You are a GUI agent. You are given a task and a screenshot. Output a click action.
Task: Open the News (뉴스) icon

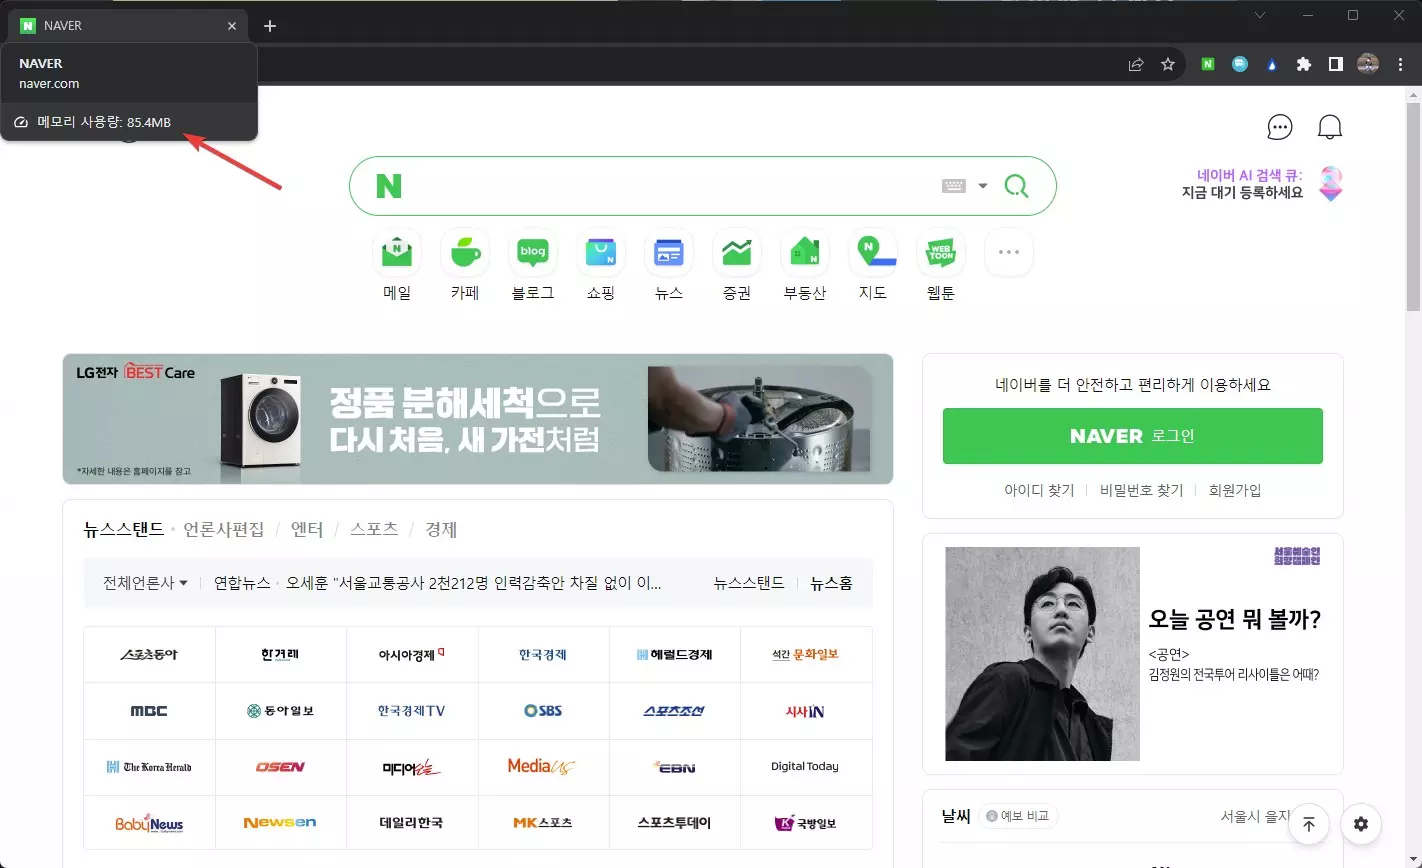pos(669,253)
